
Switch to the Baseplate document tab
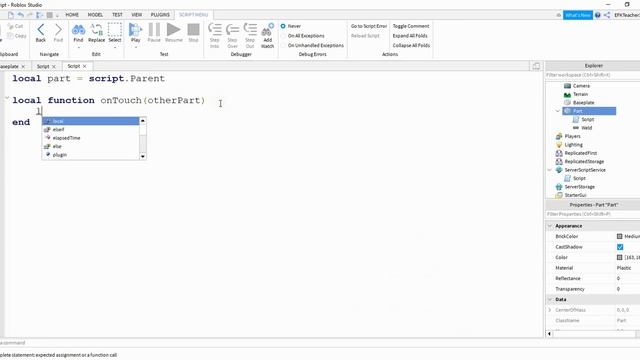pos(10,66)
